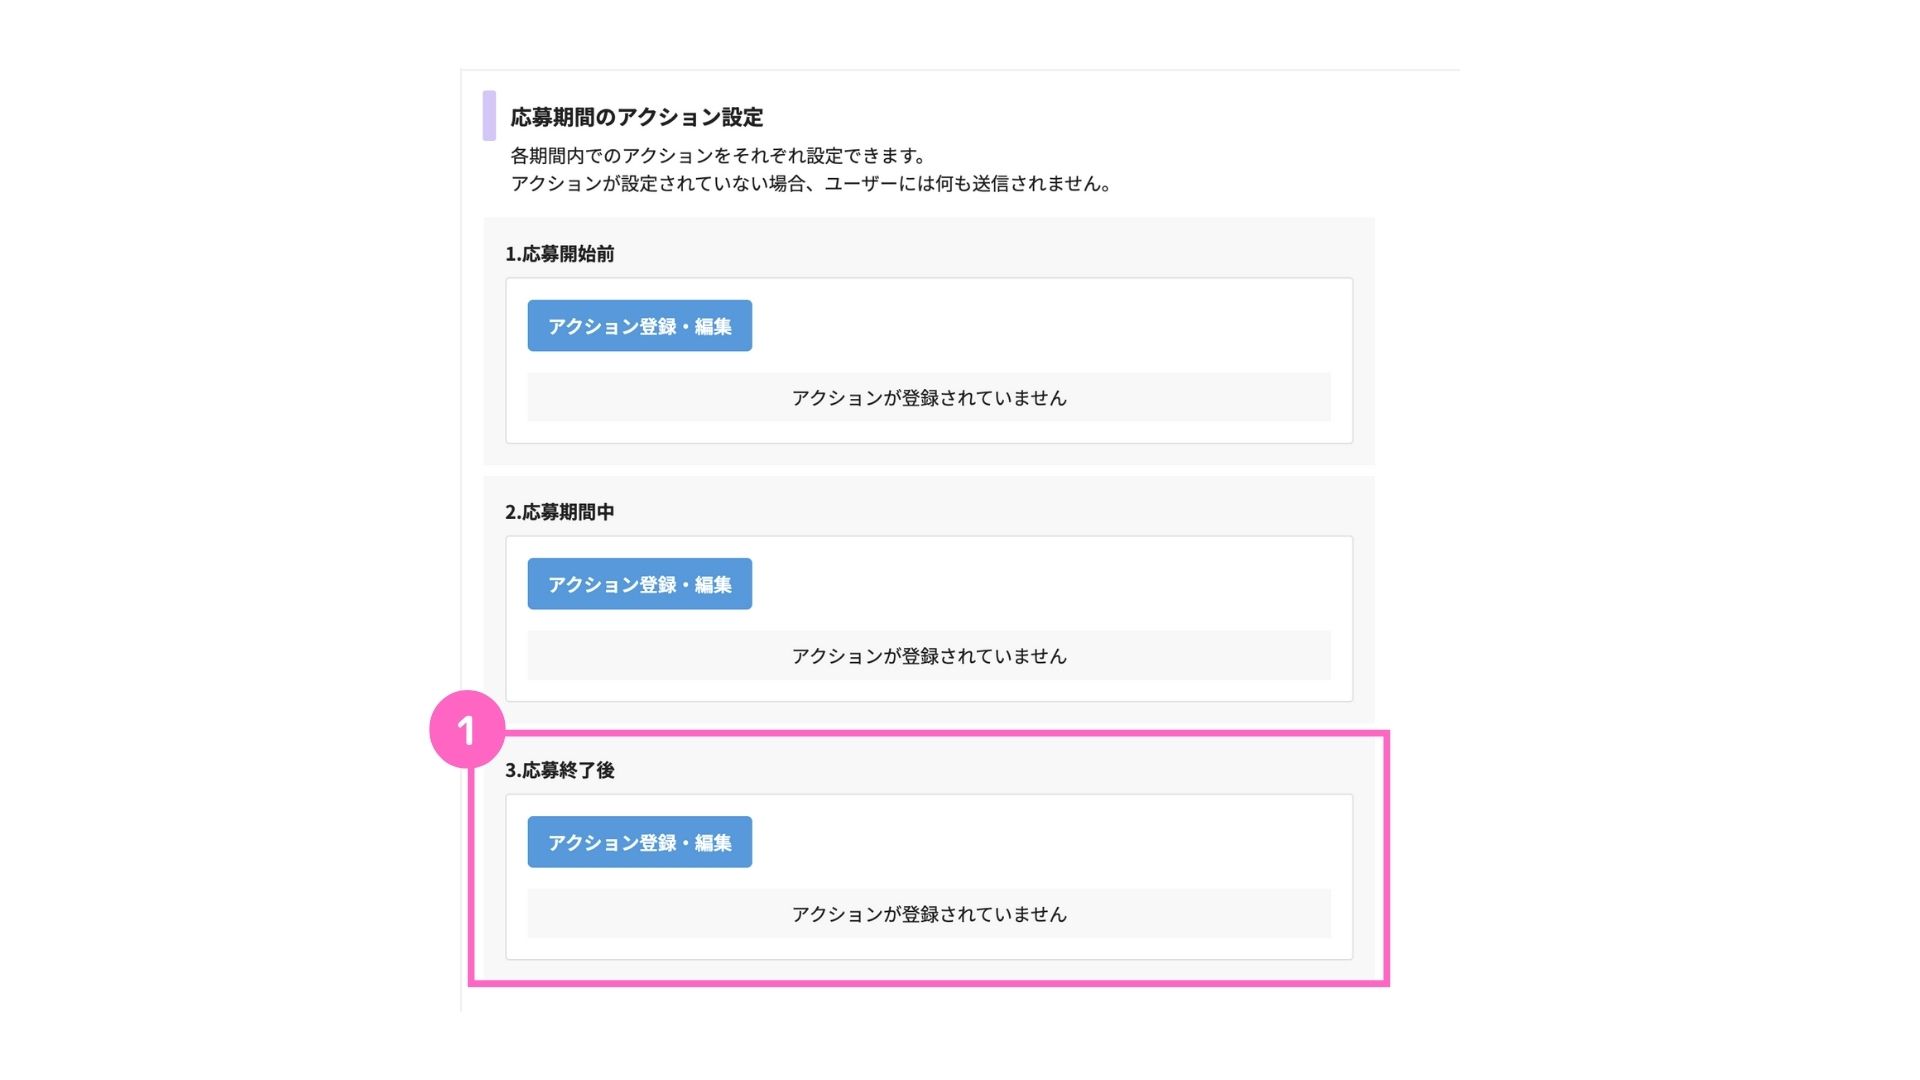Select the 応募期間のアクション設定 heading
Screen dimensions: 1920x1080
tap(636, 117)
